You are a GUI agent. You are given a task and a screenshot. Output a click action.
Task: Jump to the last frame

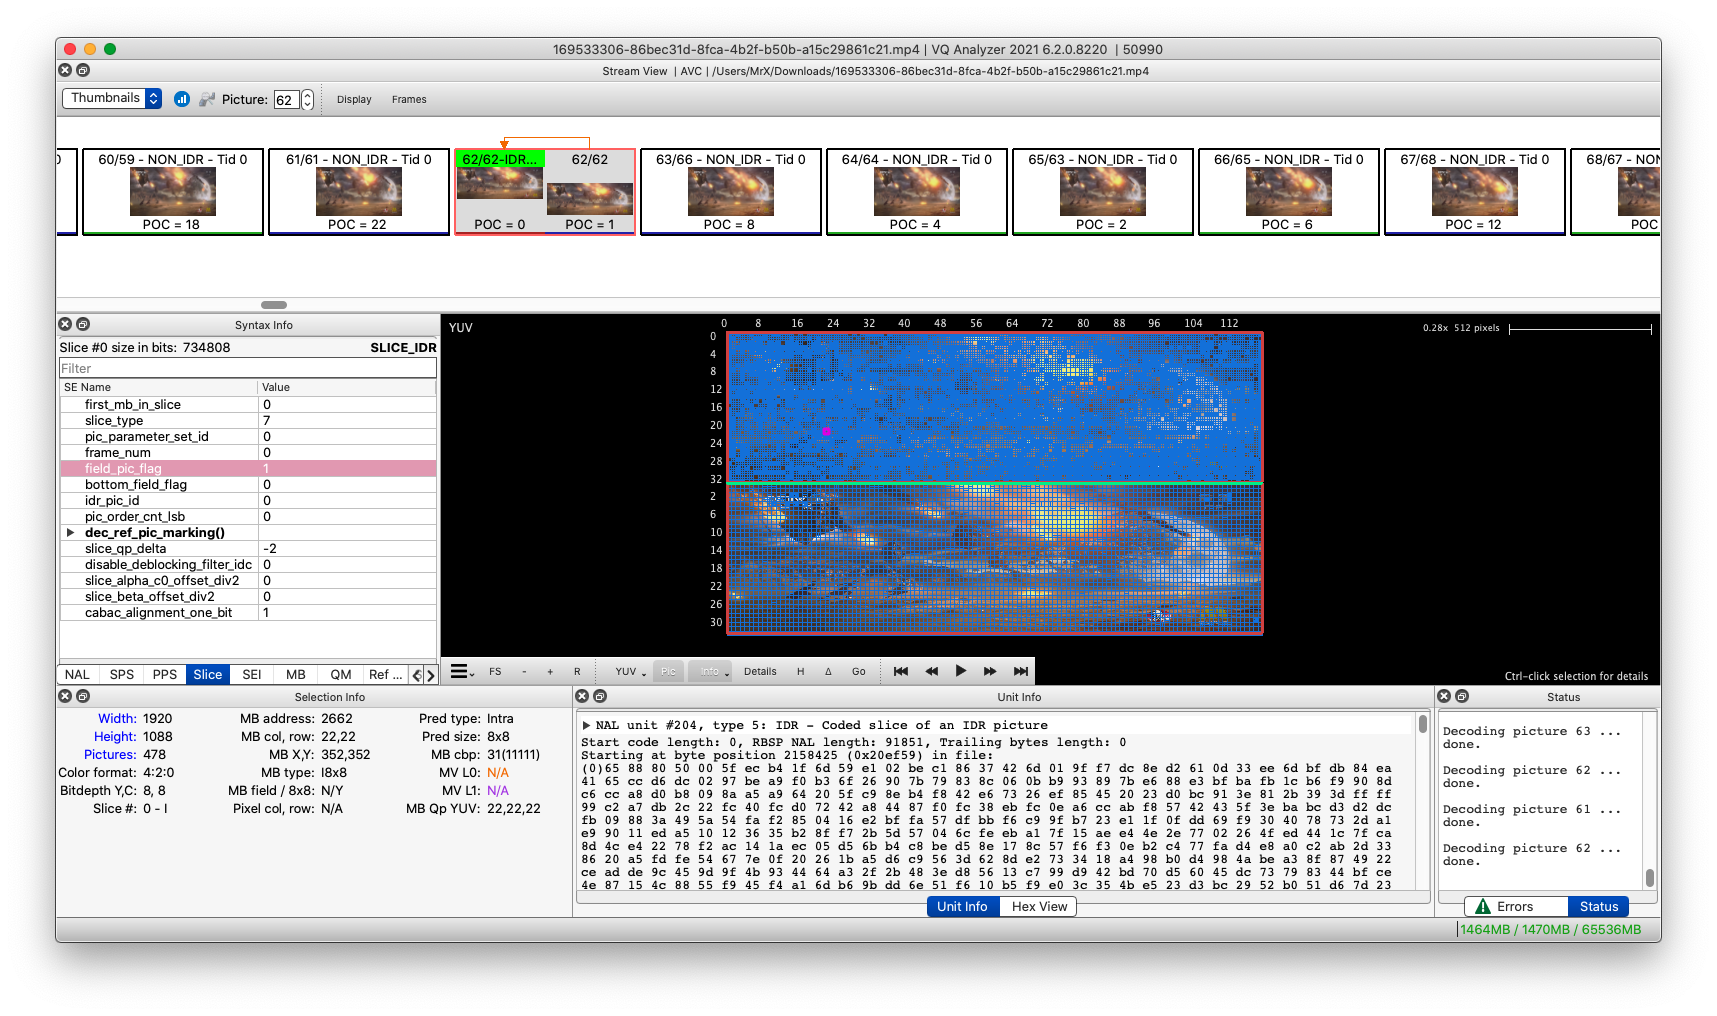pos(1020,671)
